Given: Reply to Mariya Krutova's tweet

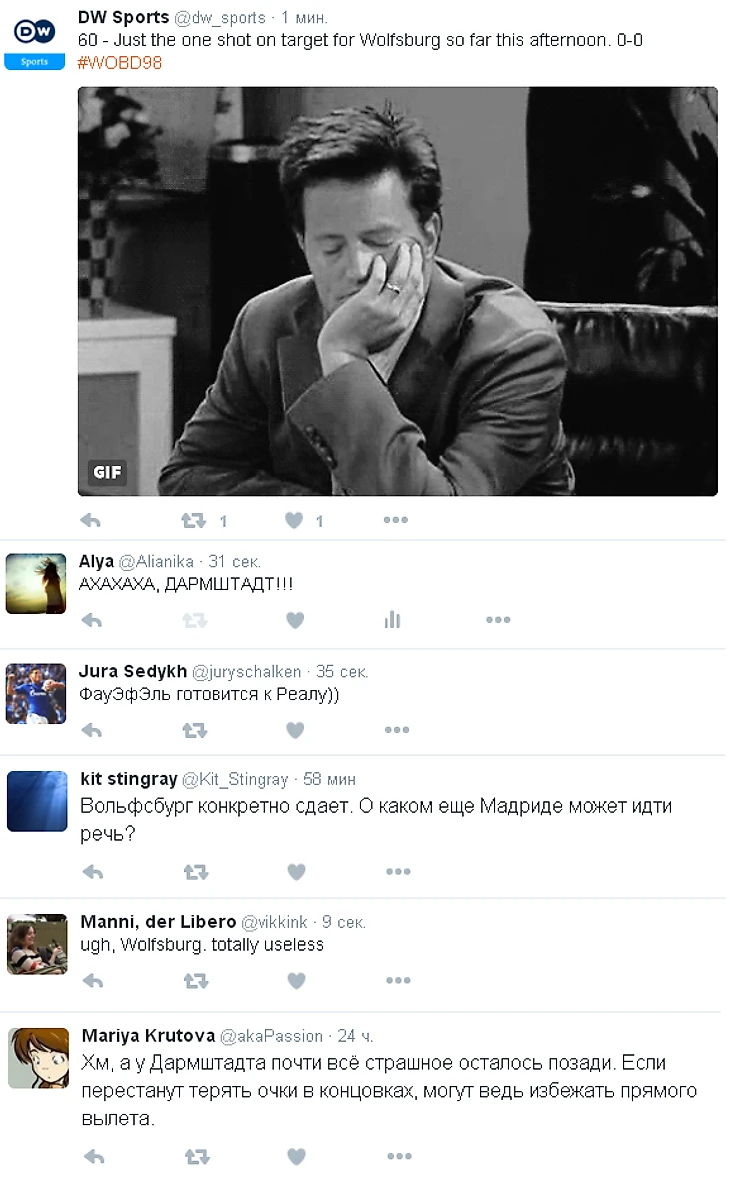Looking at the screenshot, I should 94,1156.
